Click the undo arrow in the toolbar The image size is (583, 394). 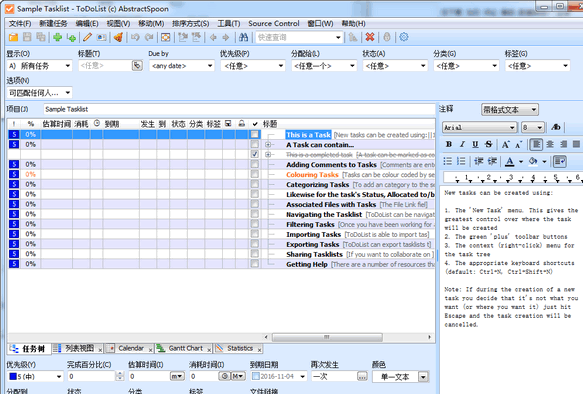tap(135, 37)
